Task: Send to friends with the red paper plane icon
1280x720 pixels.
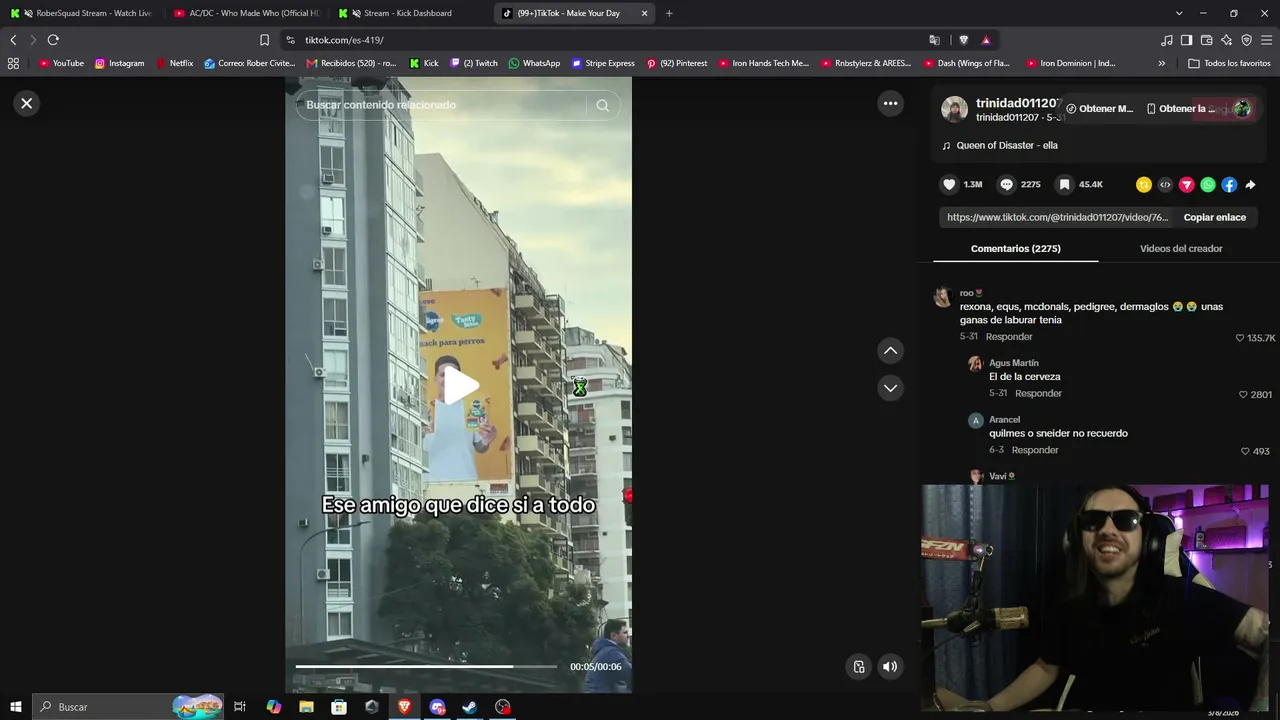Action: tap(1187, 185)
